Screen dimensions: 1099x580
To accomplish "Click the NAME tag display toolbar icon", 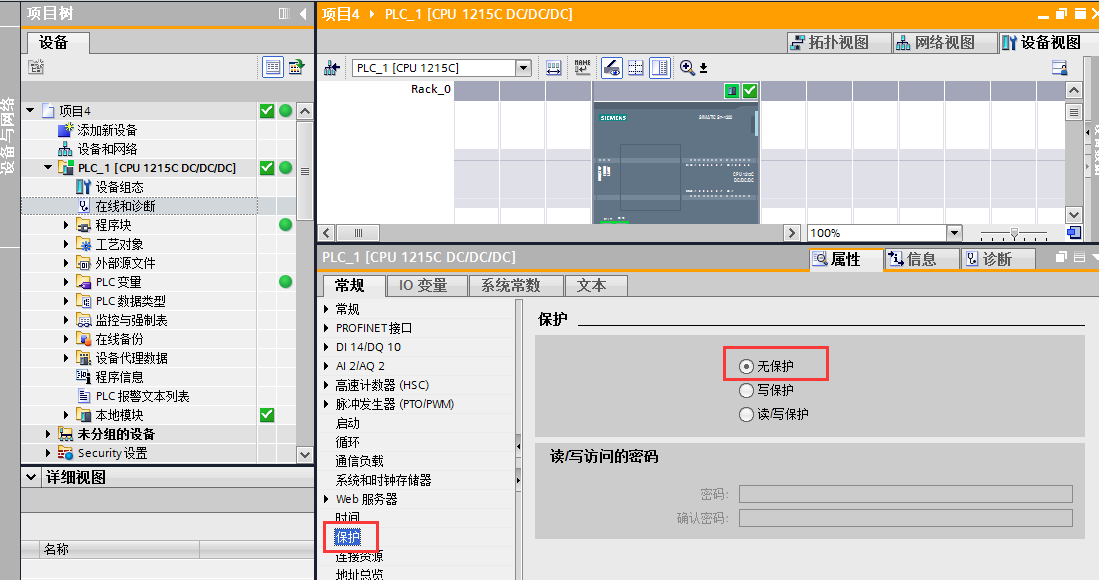I will [x=582, y=68].
